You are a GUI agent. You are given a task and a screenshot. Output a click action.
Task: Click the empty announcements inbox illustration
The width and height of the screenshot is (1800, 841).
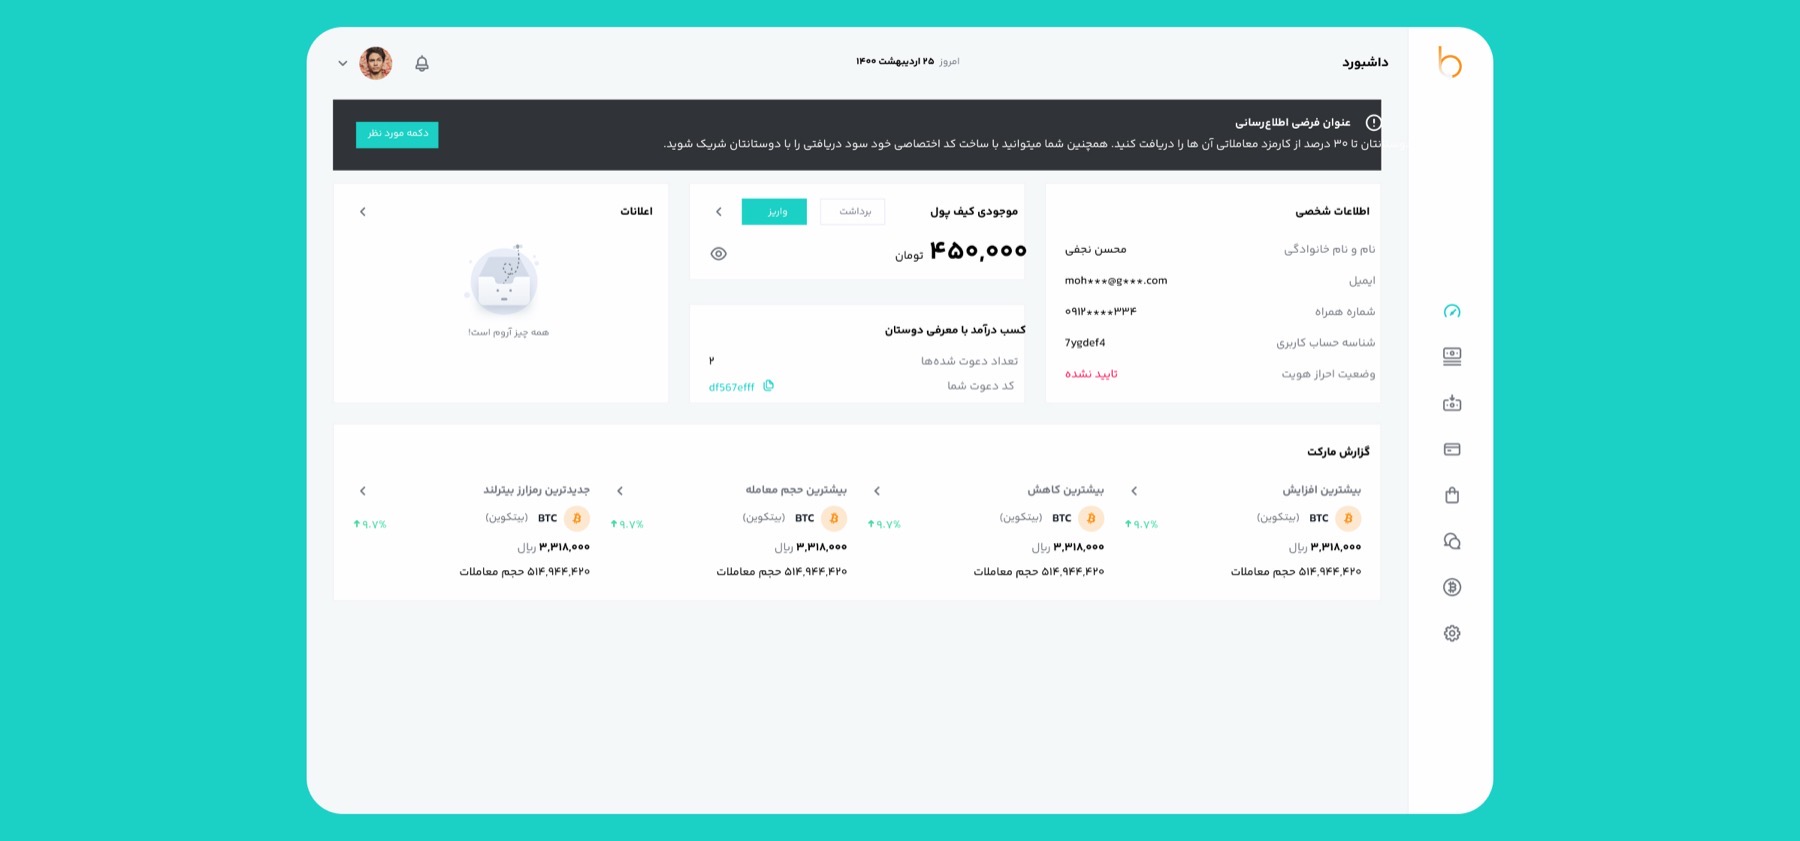click(503, 280)
